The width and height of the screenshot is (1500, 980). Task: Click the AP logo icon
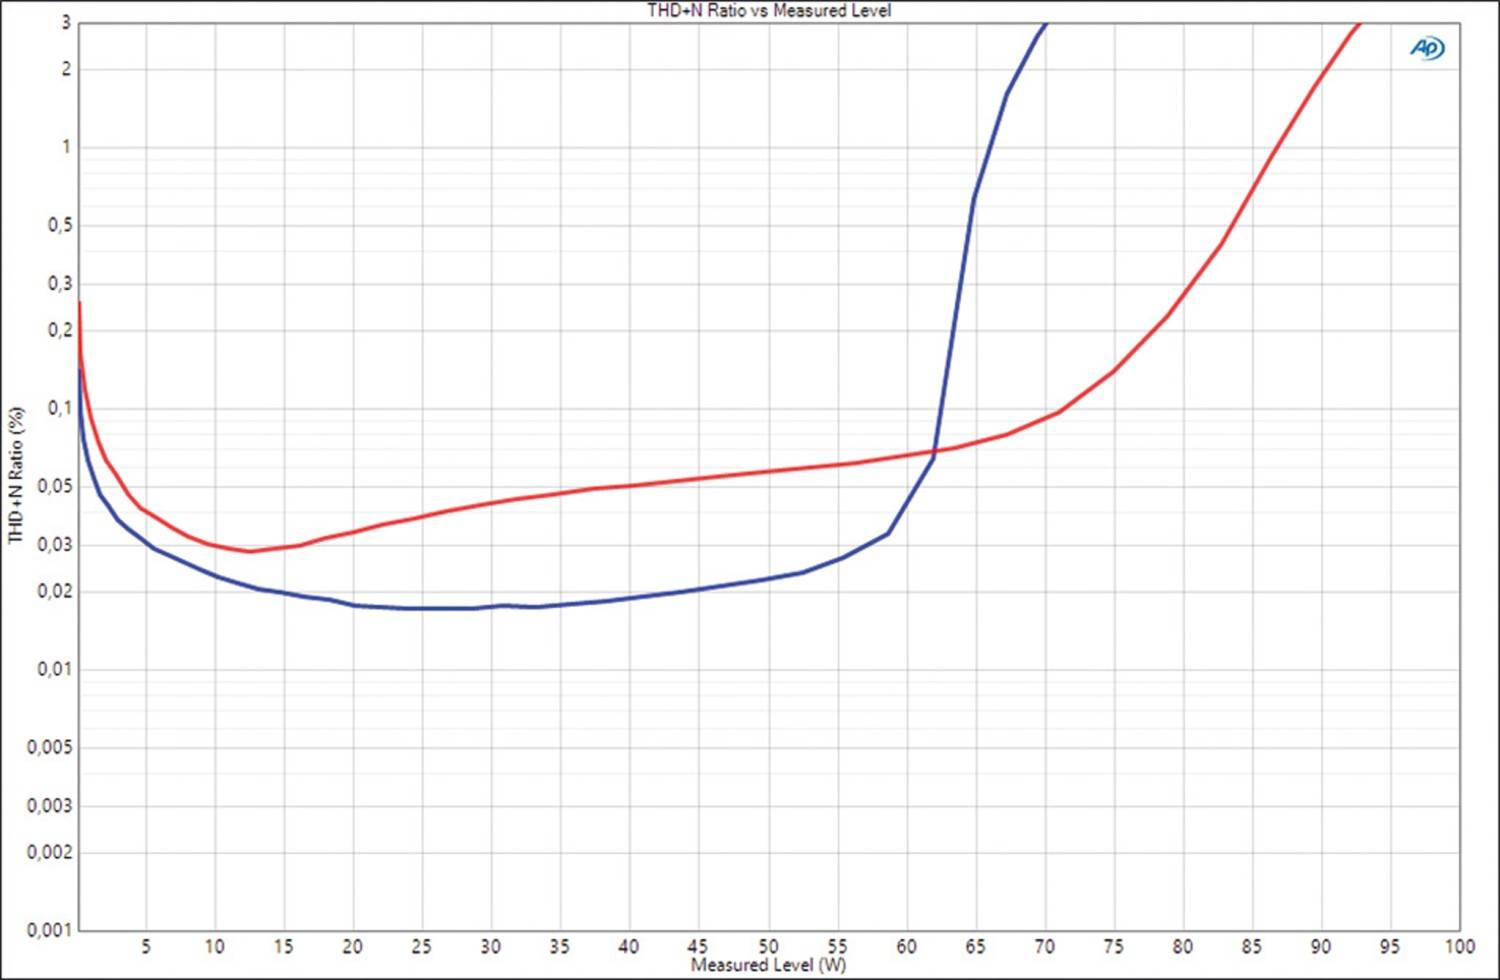1427,48
